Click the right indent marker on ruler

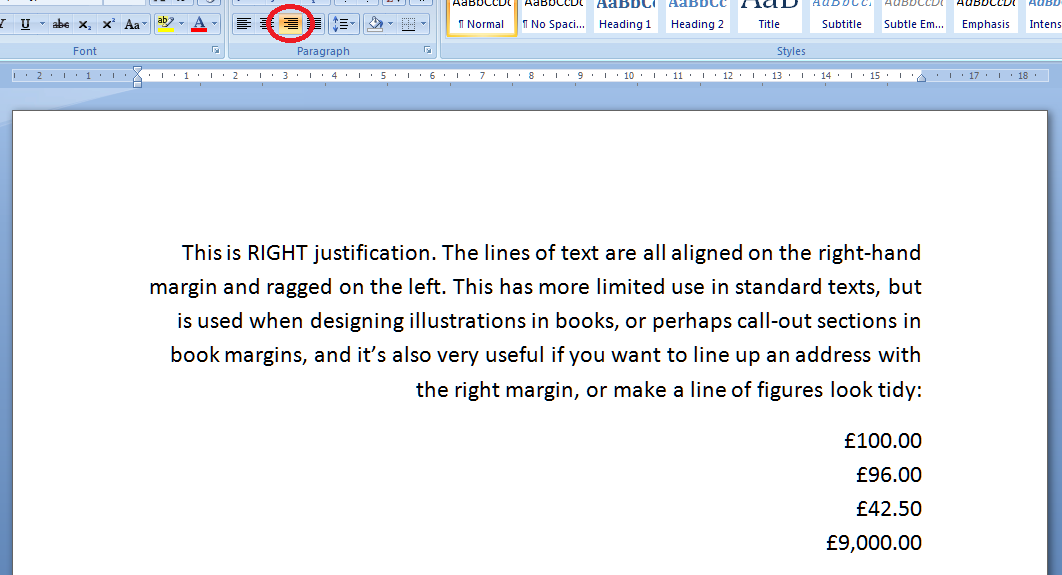(921, 78)
